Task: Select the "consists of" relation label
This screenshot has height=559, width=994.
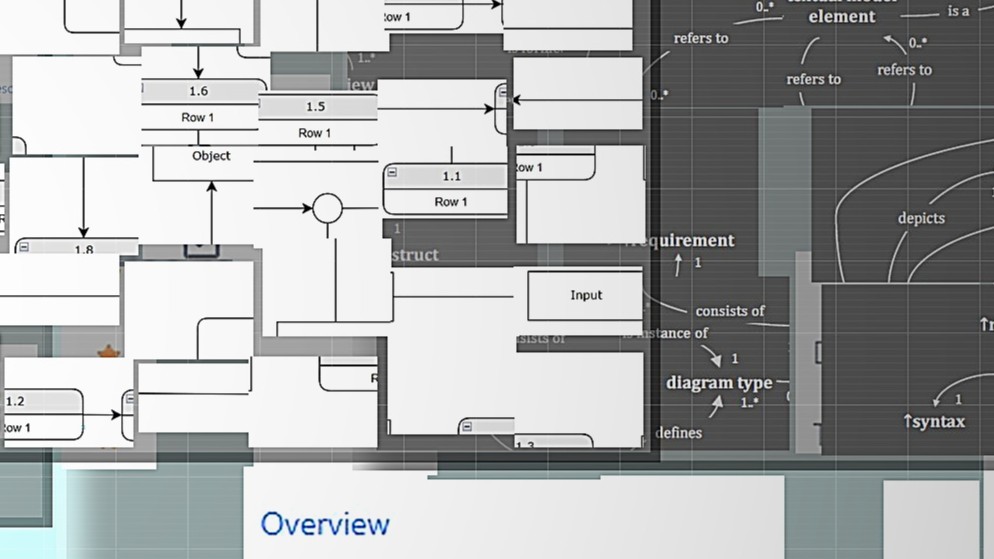Action: point(729,311)
